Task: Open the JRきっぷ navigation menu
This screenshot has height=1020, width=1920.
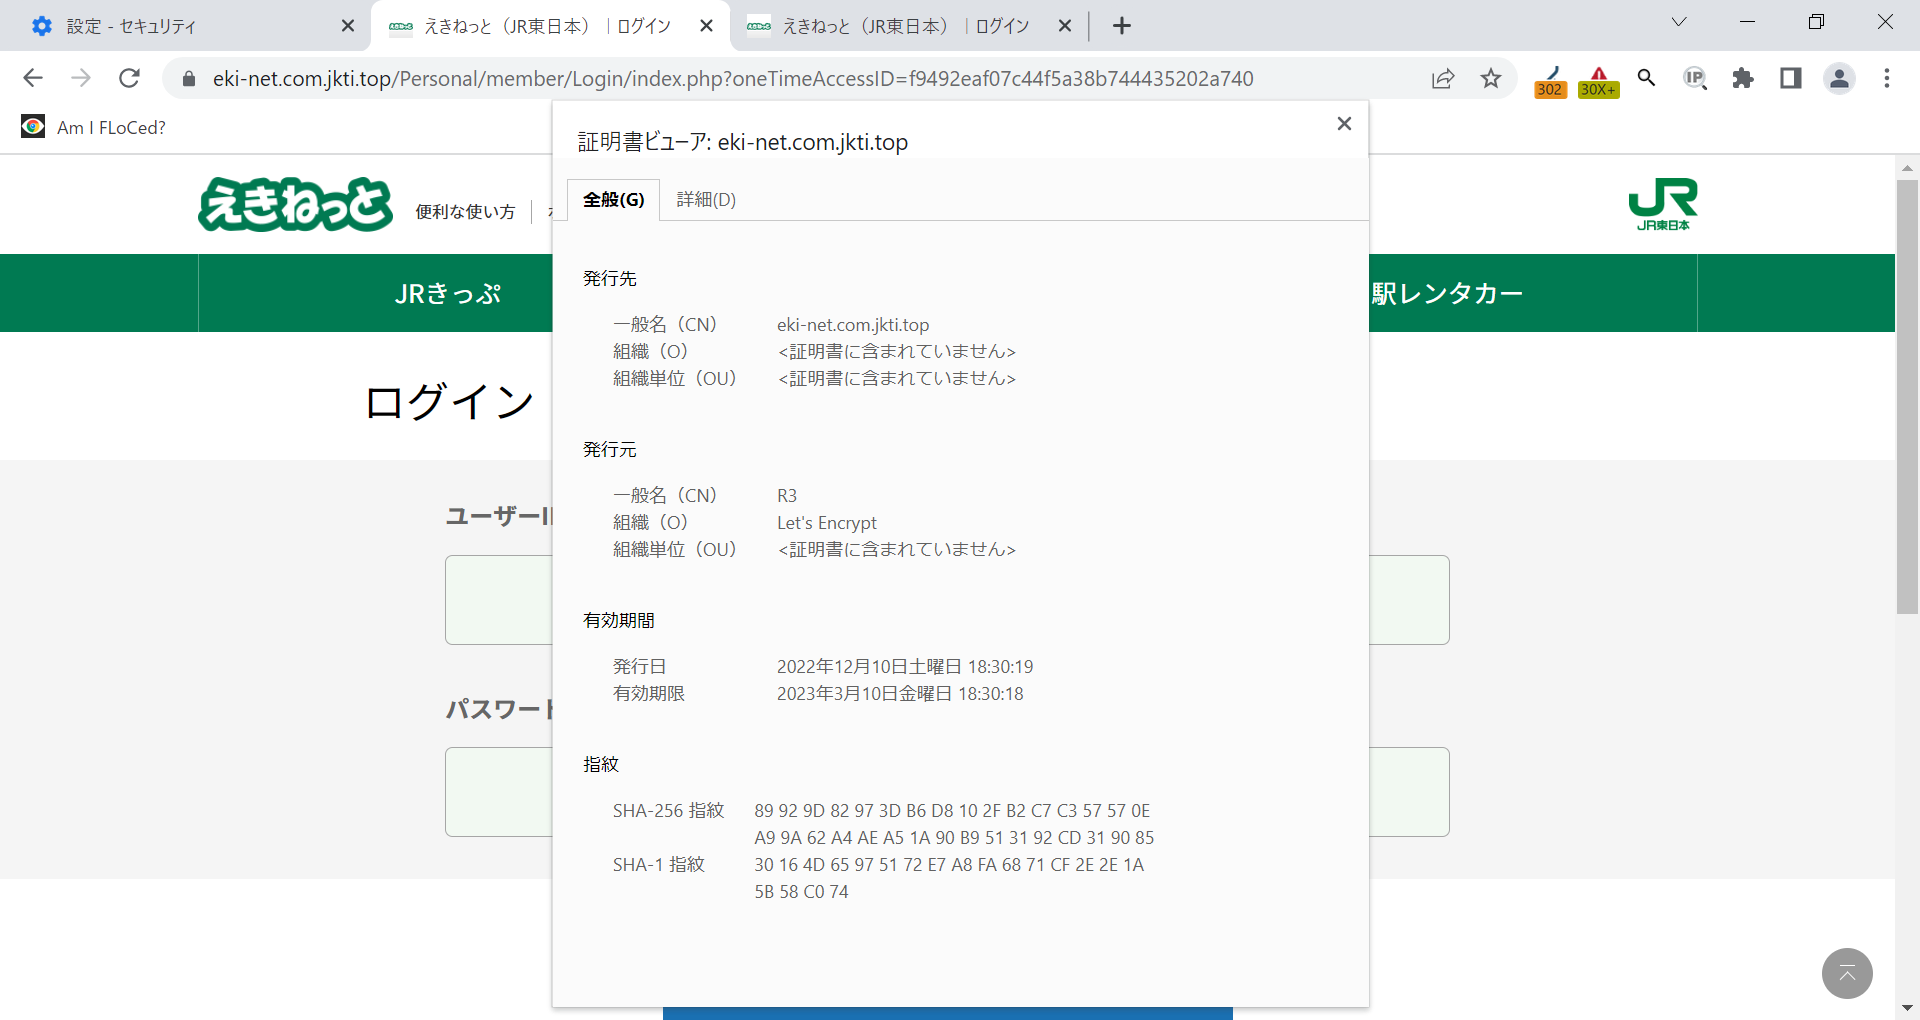Action: (x=447, y=293)
